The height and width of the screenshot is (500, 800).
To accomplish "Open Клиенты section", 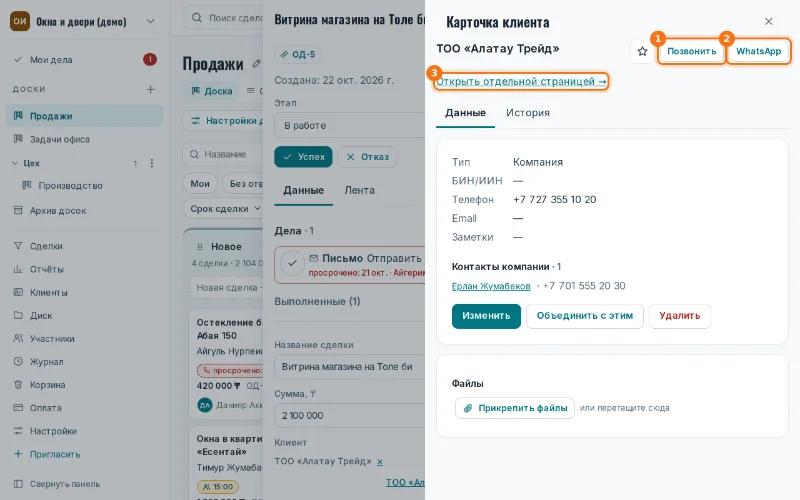I will pyautogui.click(x=84, y=292).
